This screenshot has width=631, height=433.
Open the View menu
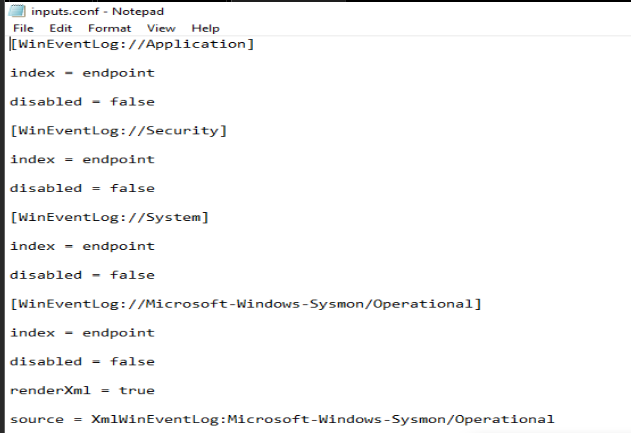(160, 28)
